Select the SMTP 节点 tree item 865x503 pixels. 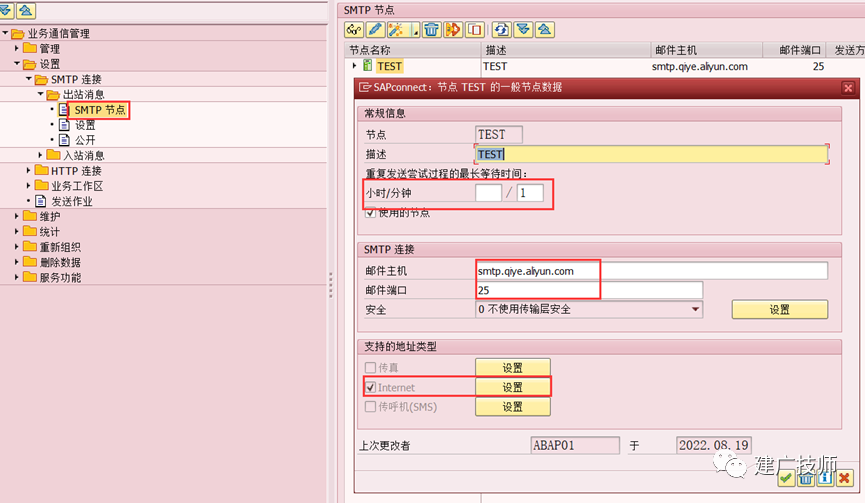coord(100,110)
